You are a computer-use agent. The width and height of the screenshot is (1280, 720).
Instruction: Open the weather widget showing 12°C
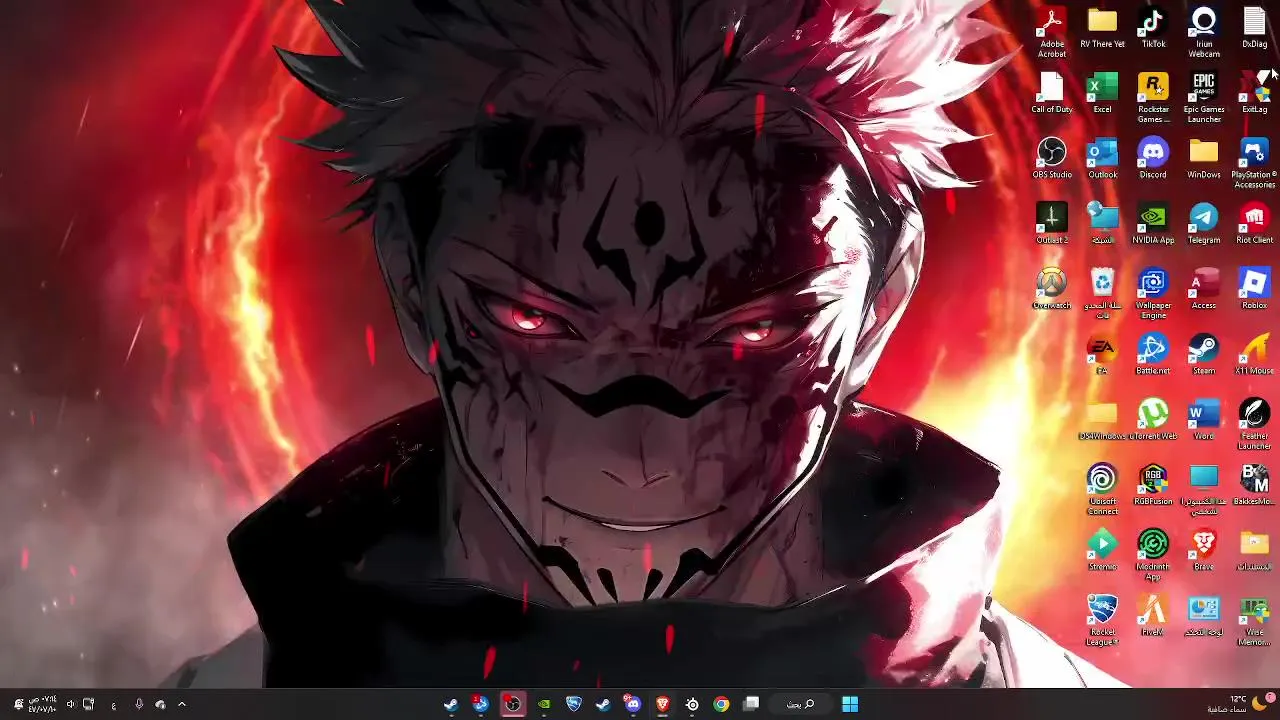tap(1238, 704)
